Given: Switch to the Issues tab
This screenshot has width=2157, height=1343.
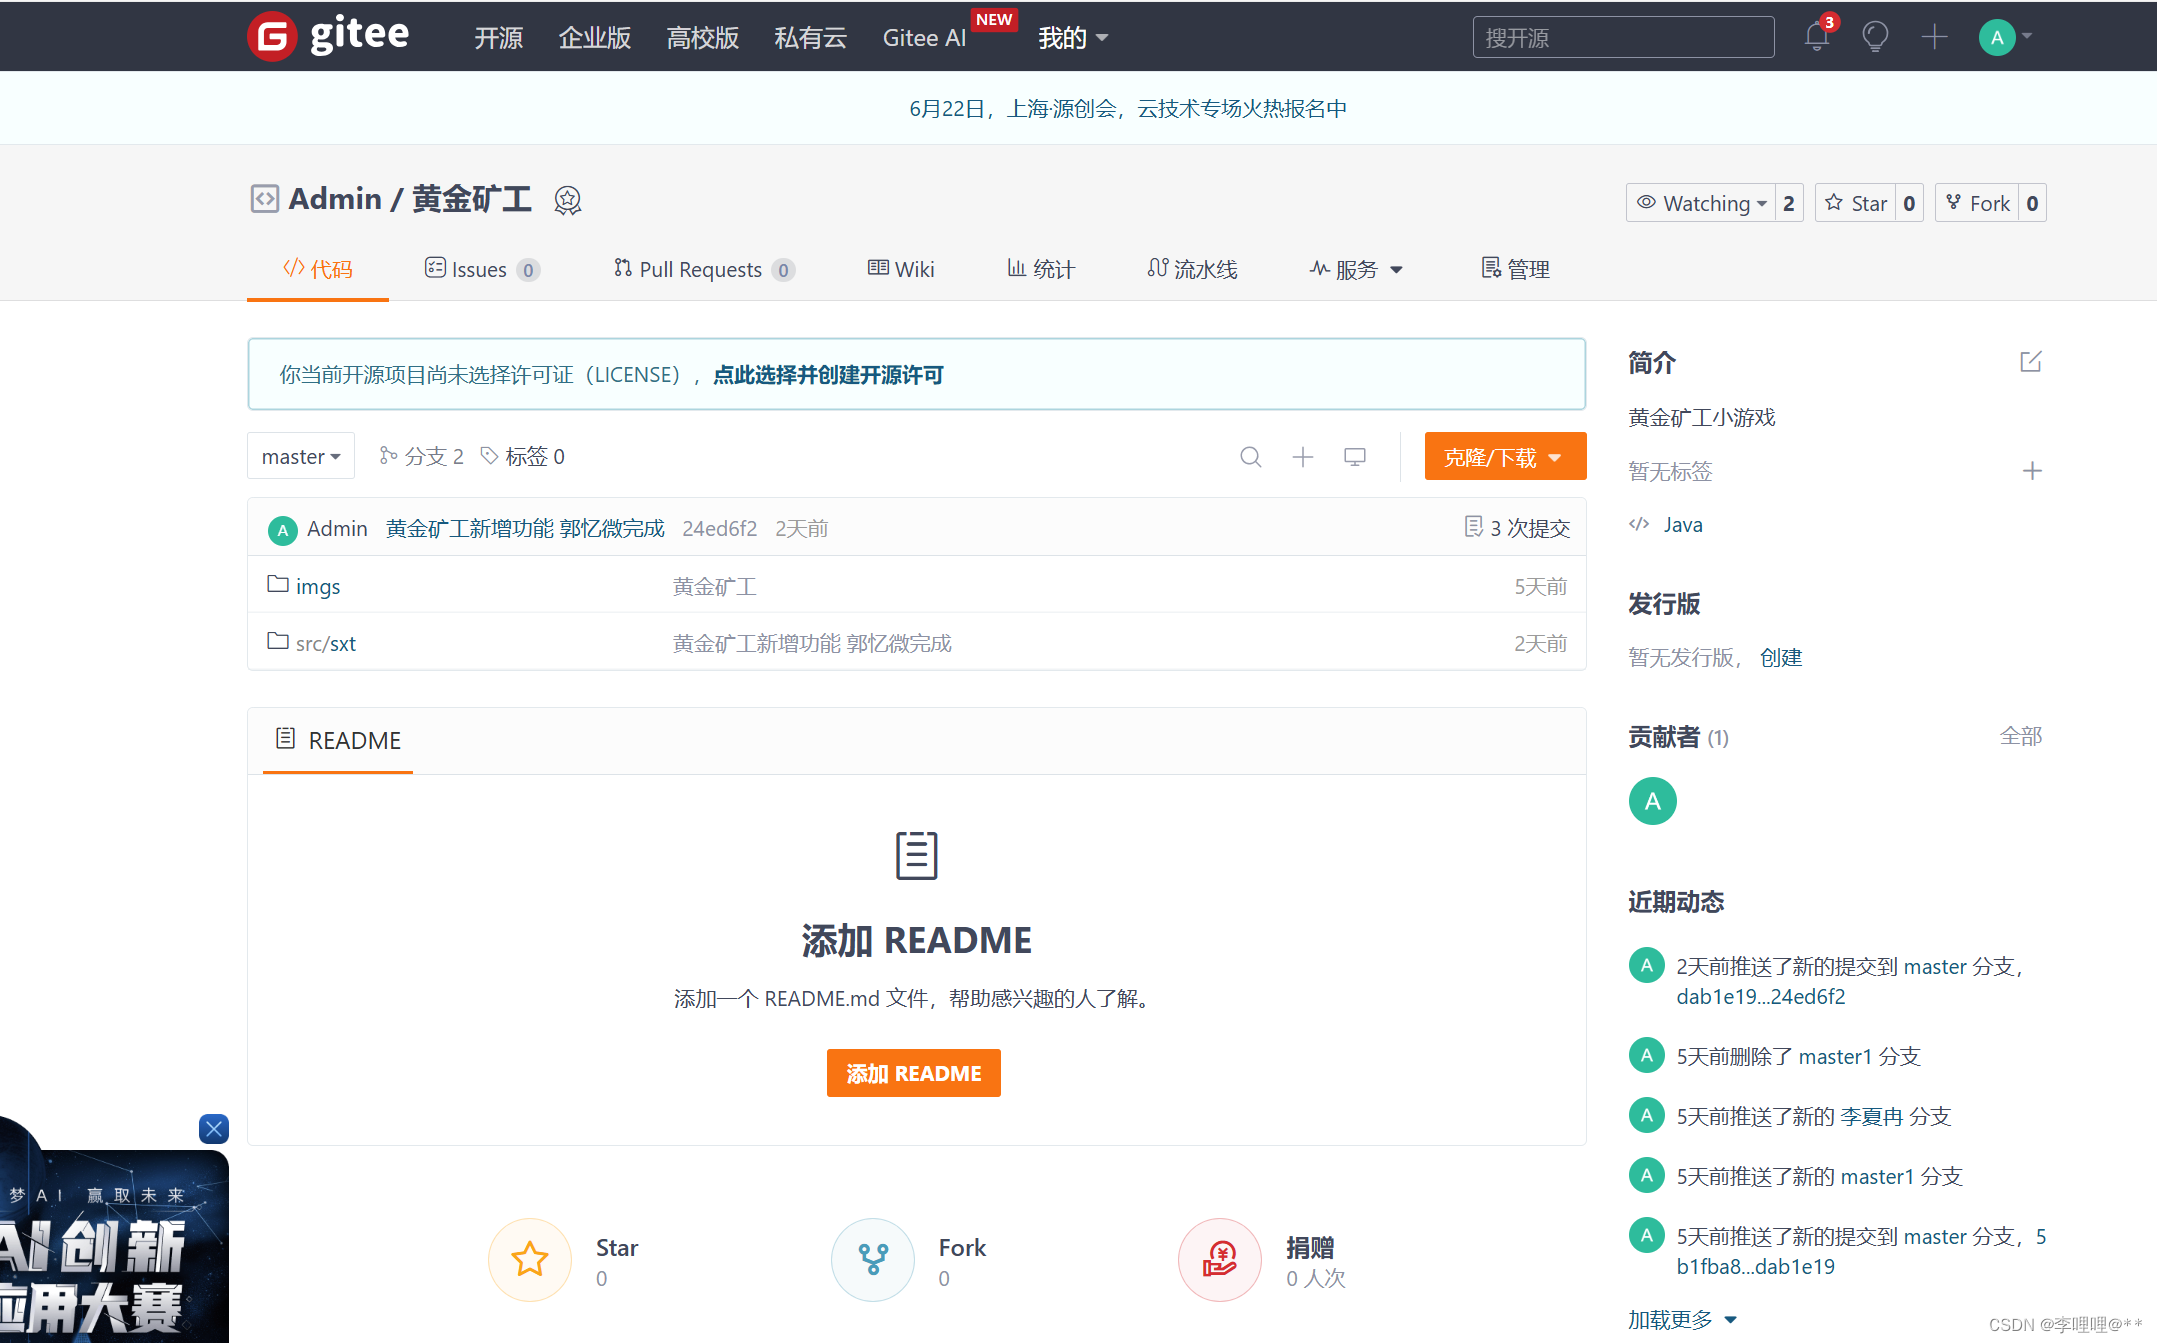Looking at the screenshot, I should (x=481, y=269).
